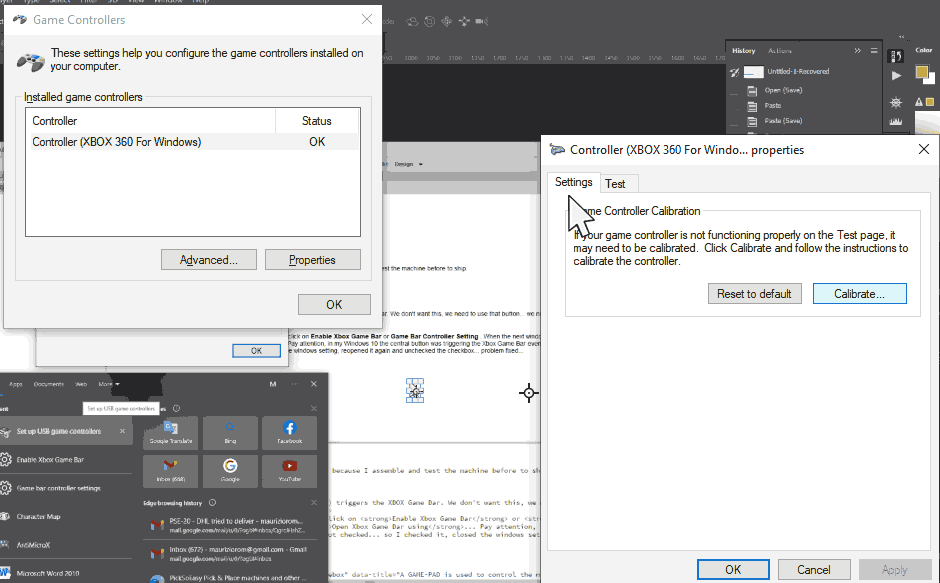Click the Calibrate button

click(859, 294)
